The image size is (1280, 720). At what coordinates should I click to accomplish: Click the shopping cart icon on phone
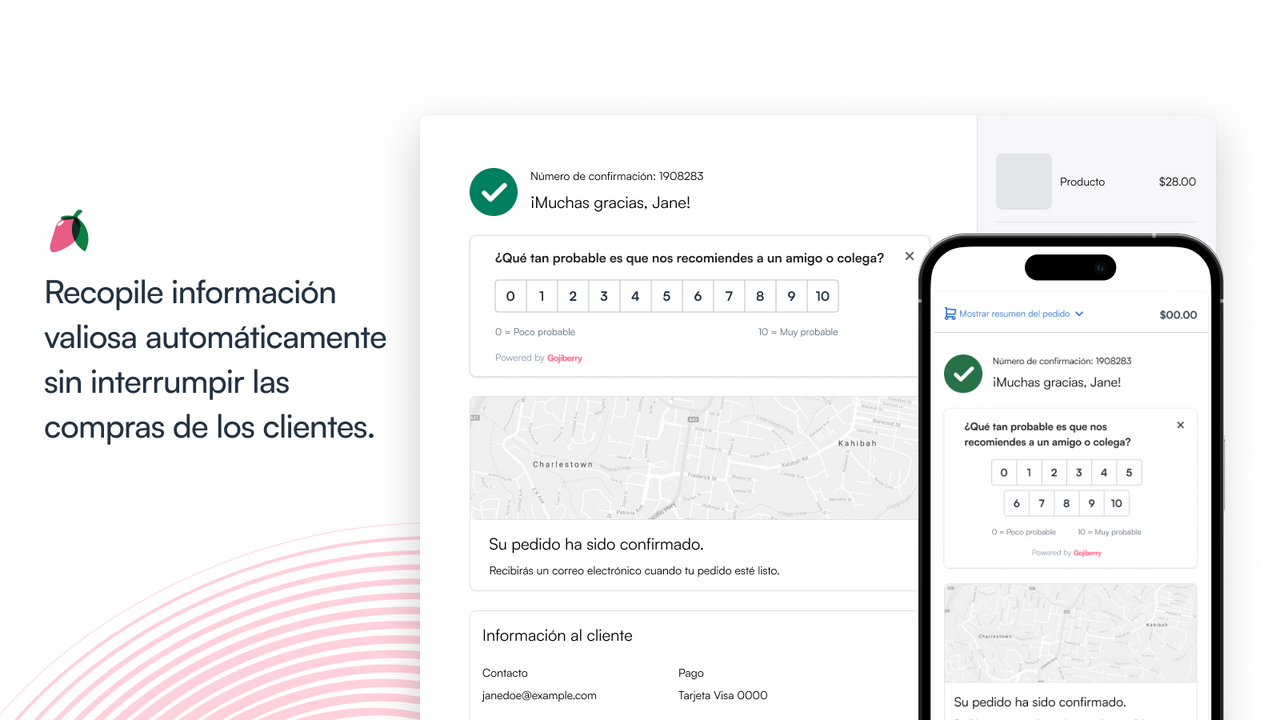point(950,314)
